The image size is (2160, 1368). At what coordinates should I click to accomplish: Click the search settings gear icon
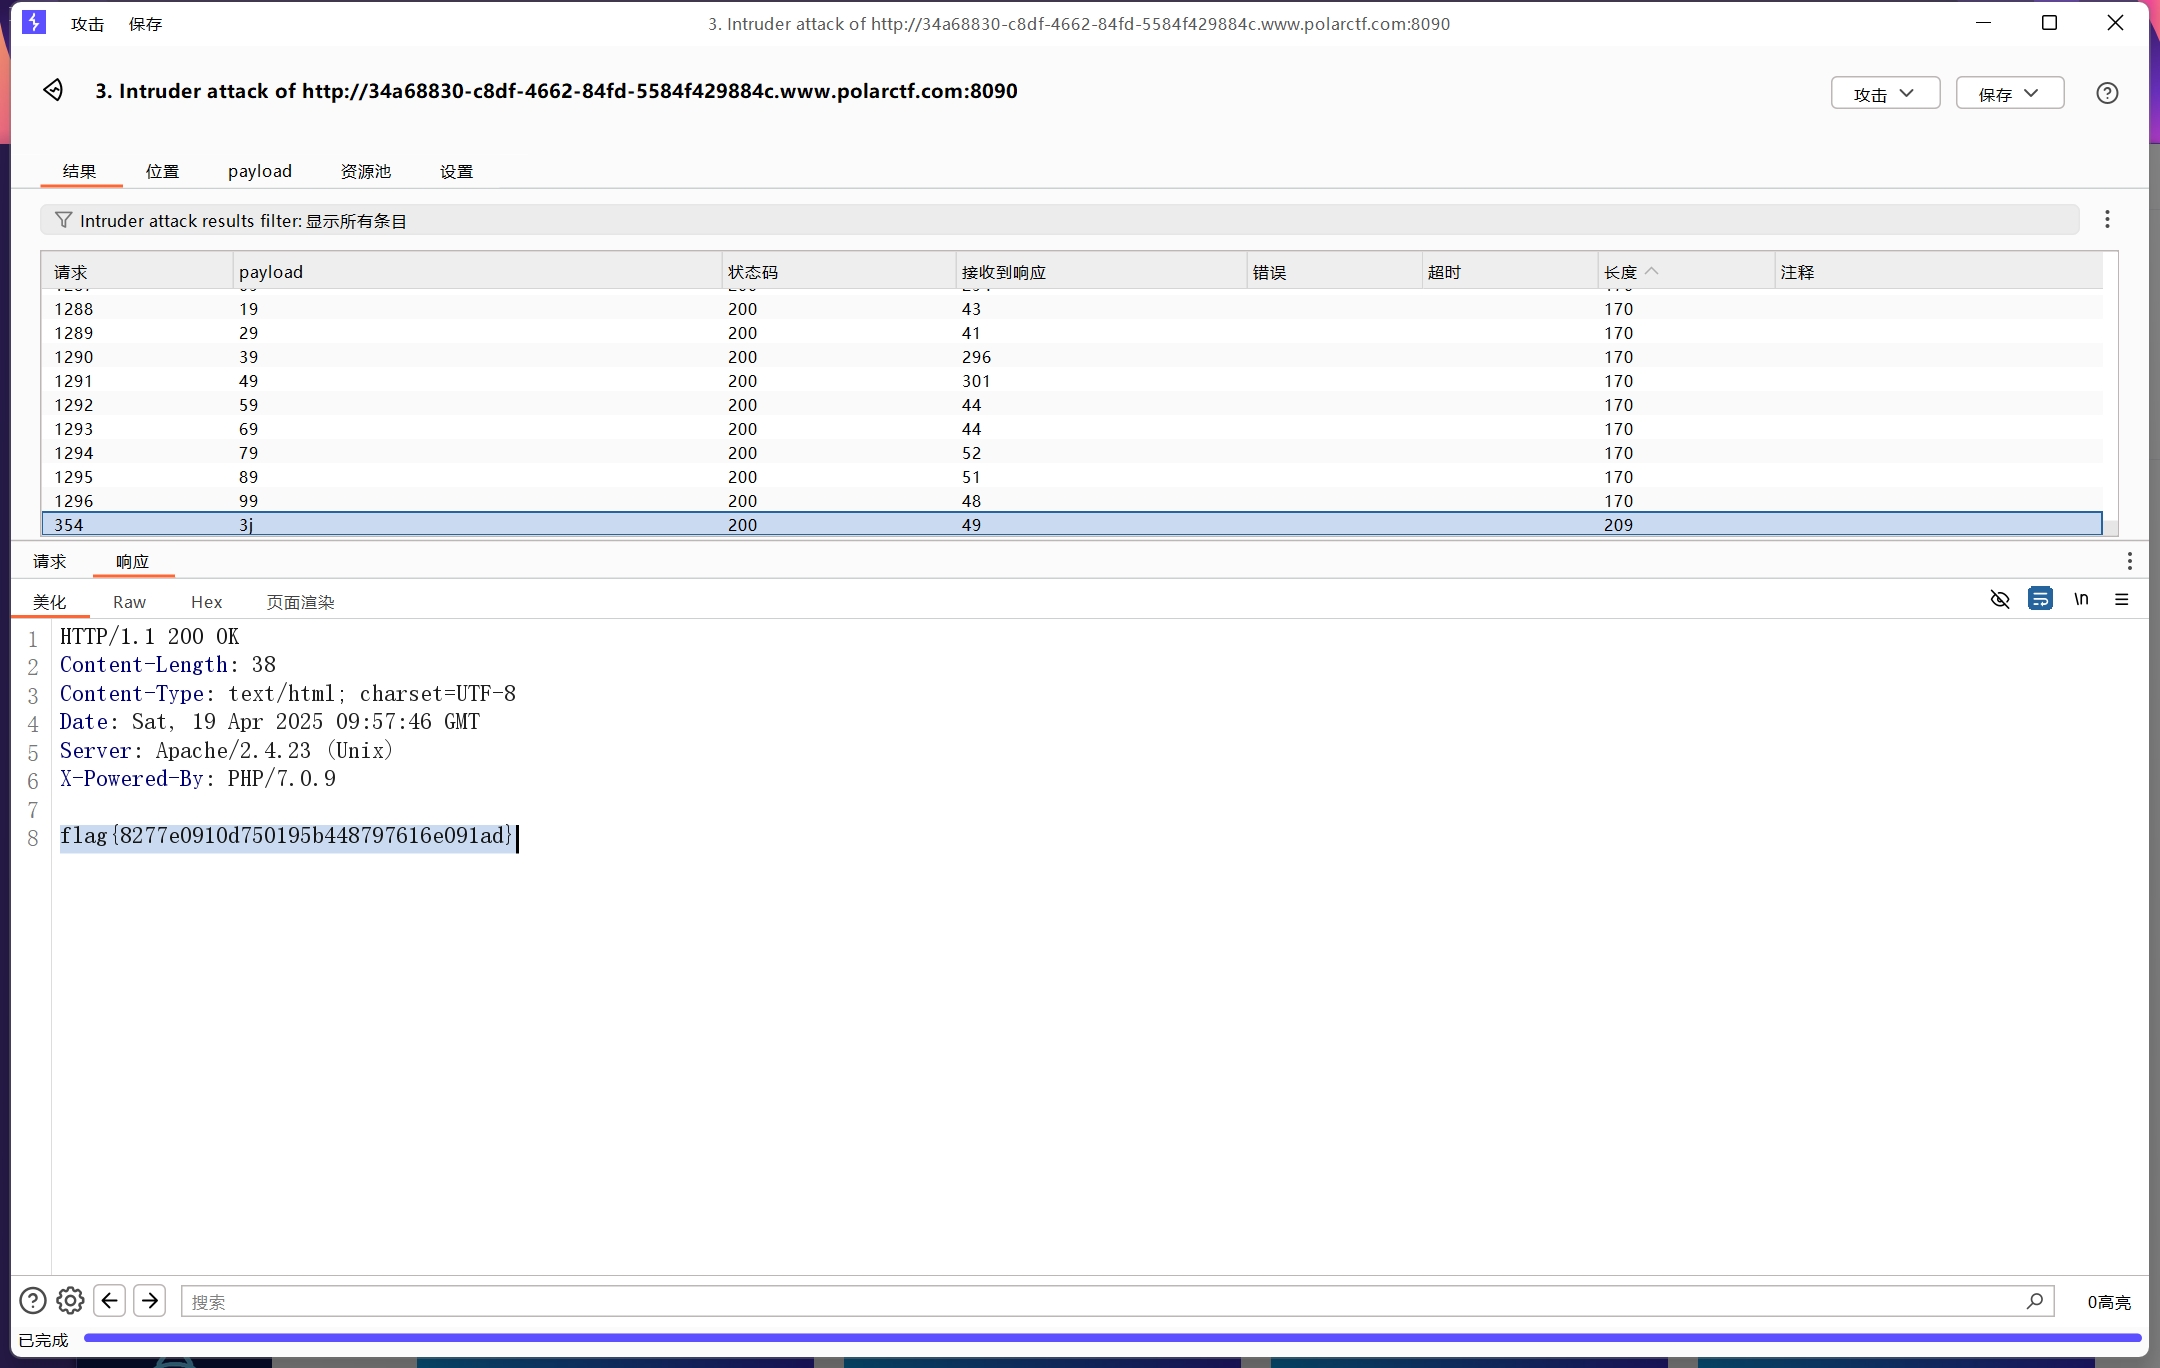pyautogui.click(x=70, y=1301)
